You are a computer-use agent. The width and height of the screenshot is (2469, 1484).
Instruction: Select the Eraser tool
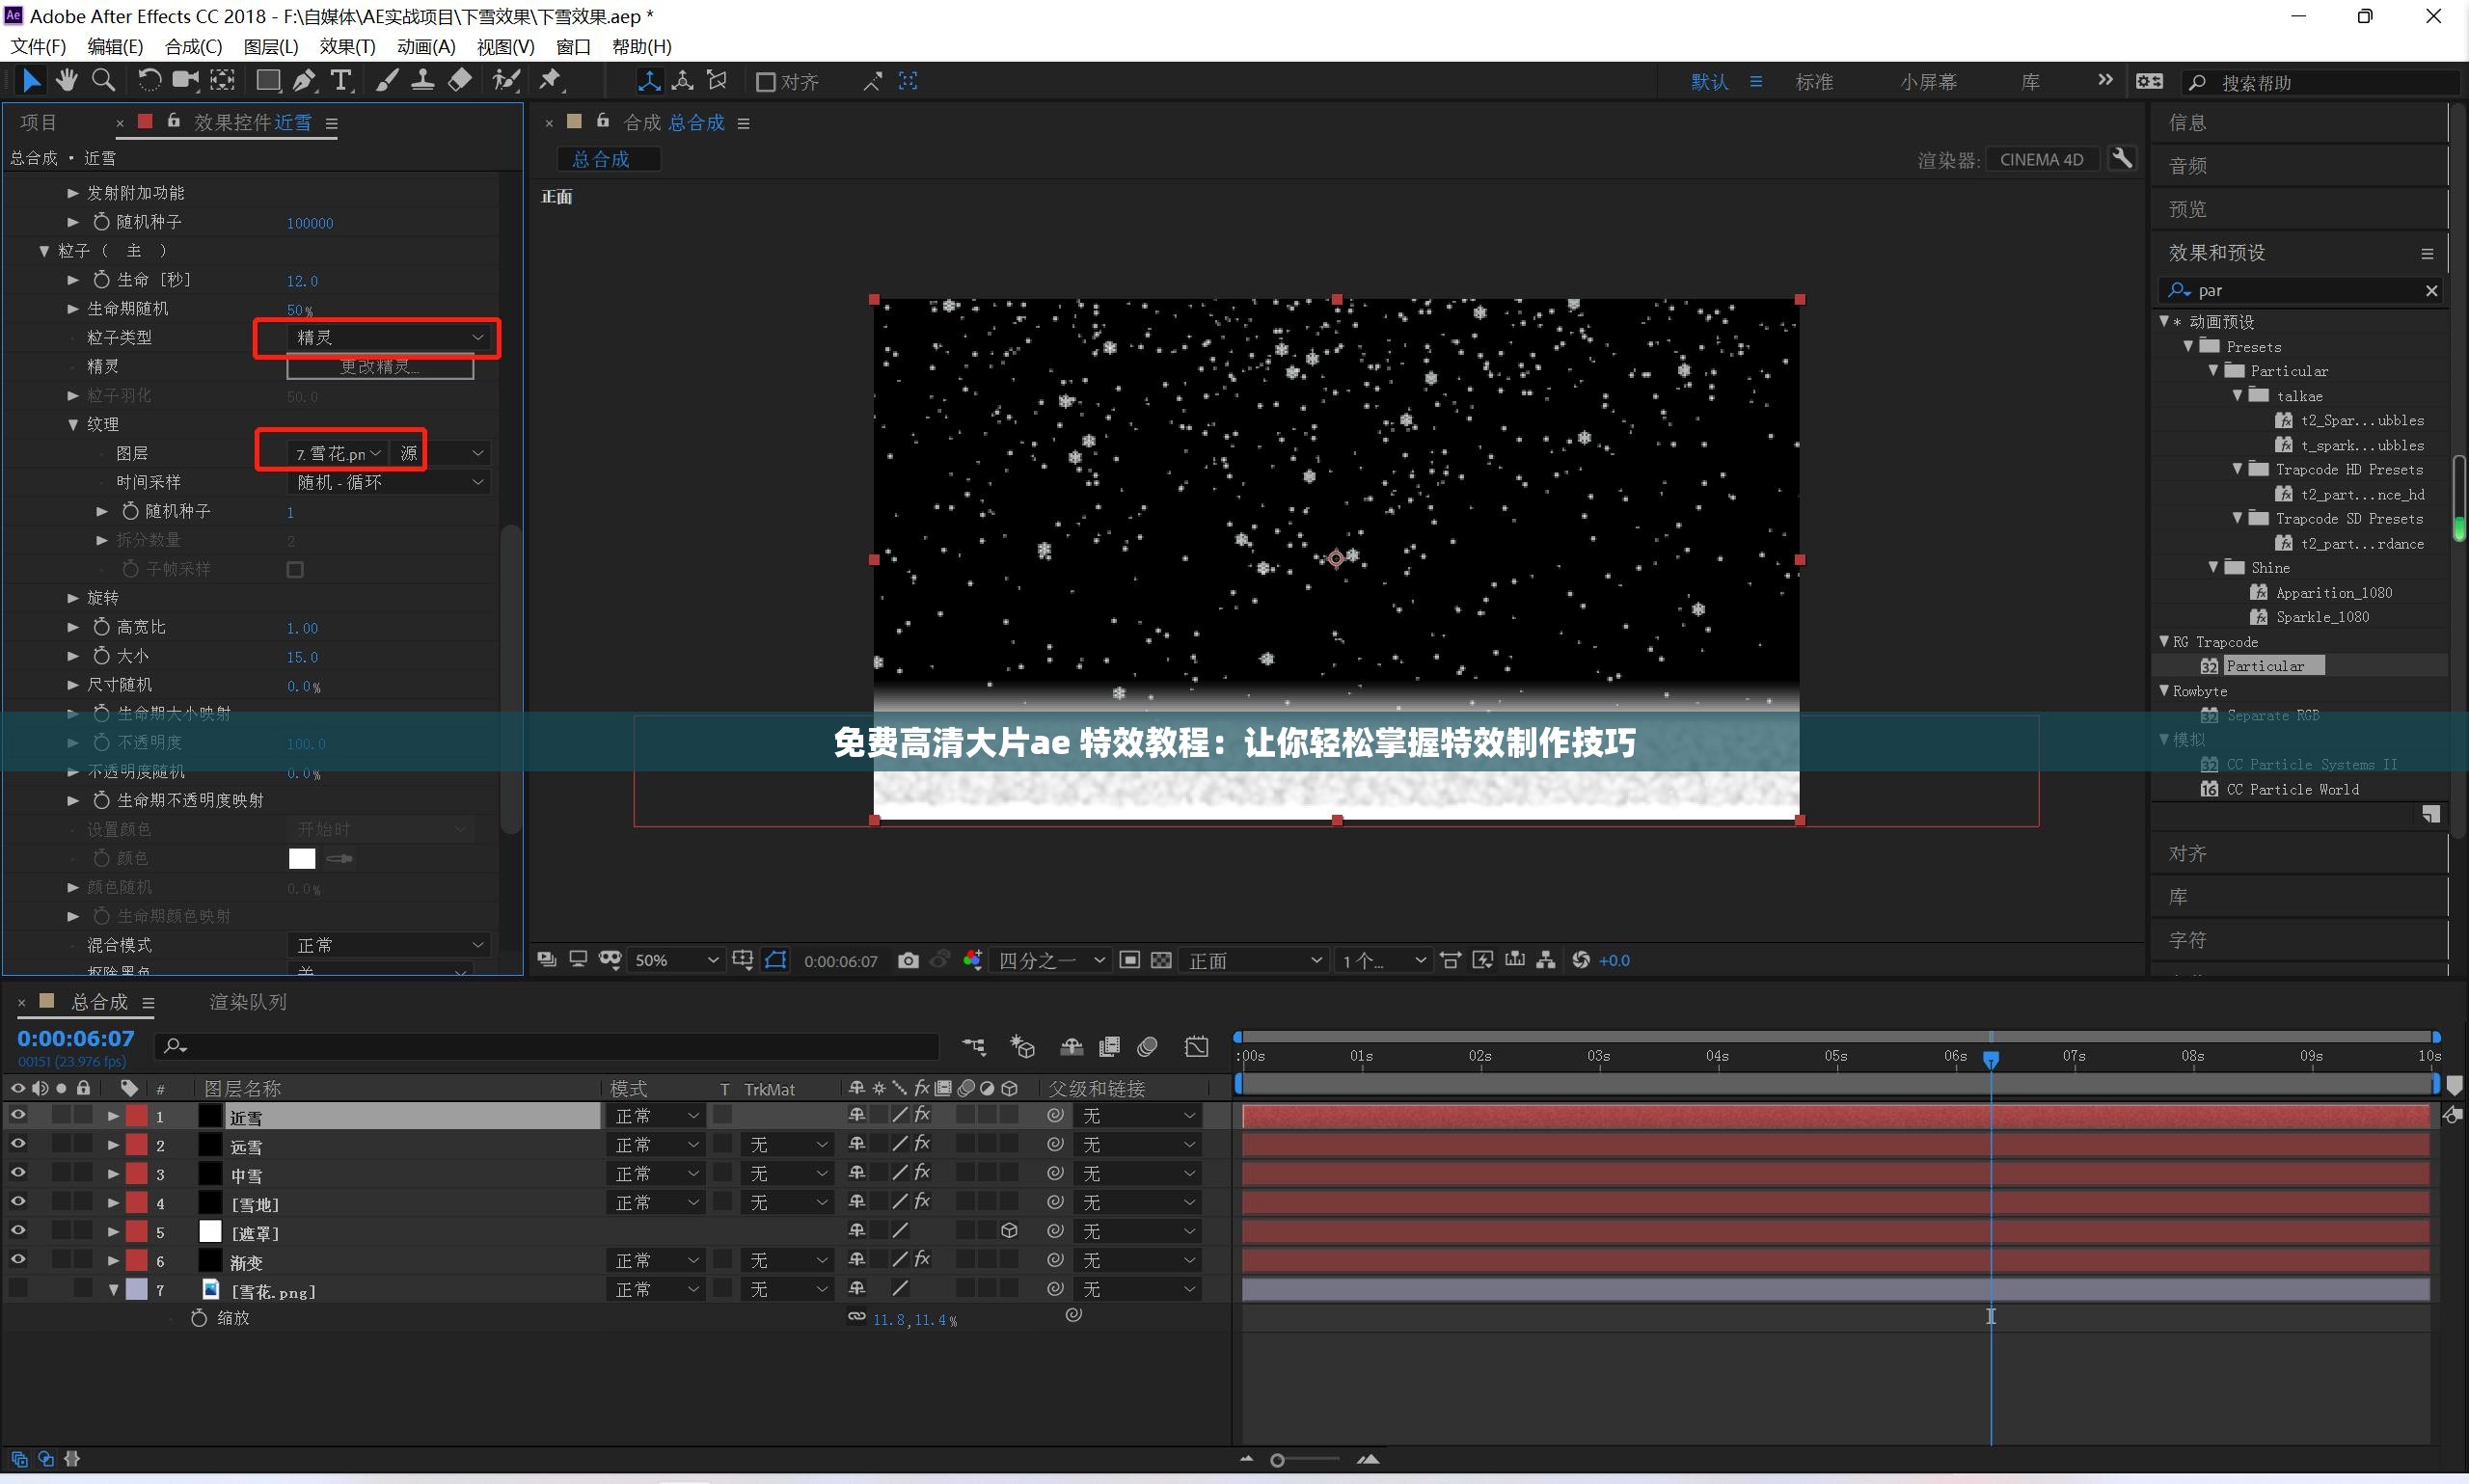coord(460,81)
